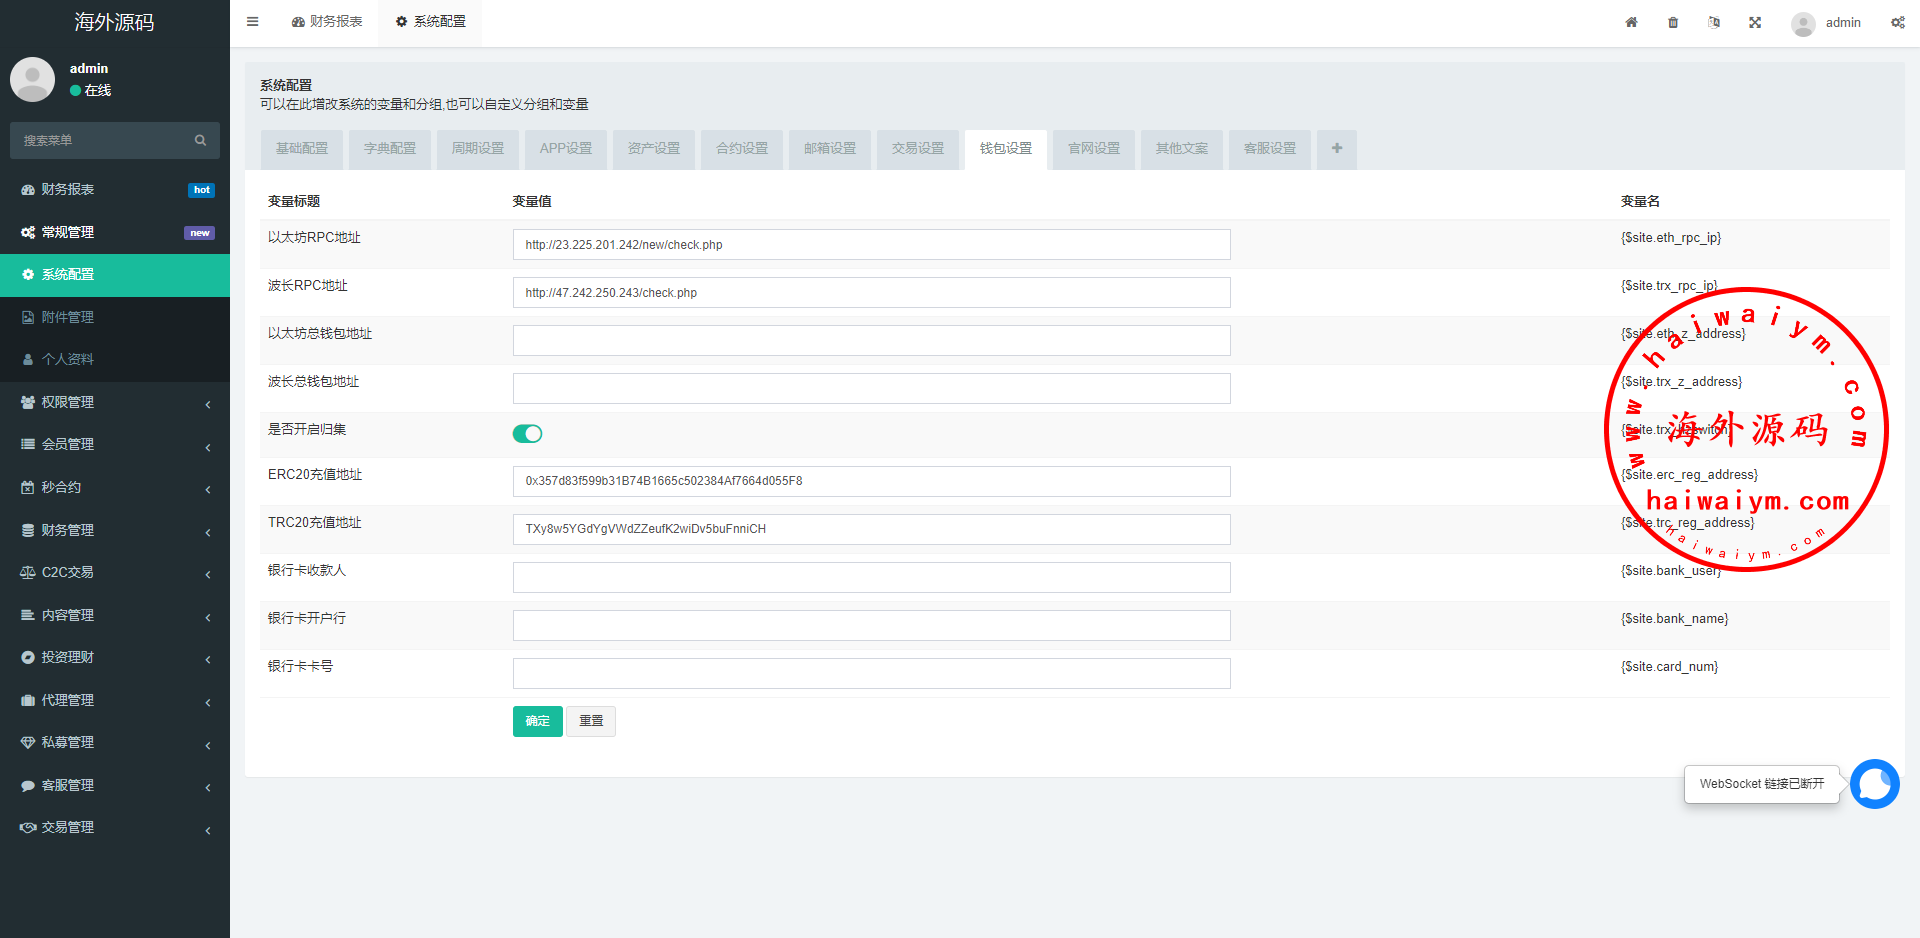Expand the 权限管理 sidebar menu
Screen dimensions: 1920x938
tap(115, 402)
